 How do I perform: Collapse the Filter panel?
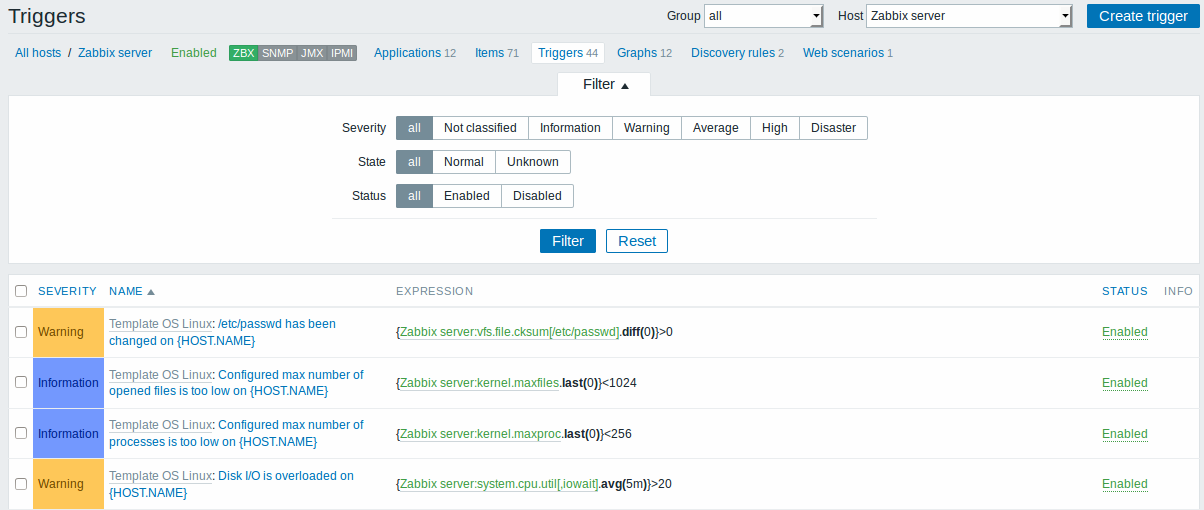coord(604,84)
